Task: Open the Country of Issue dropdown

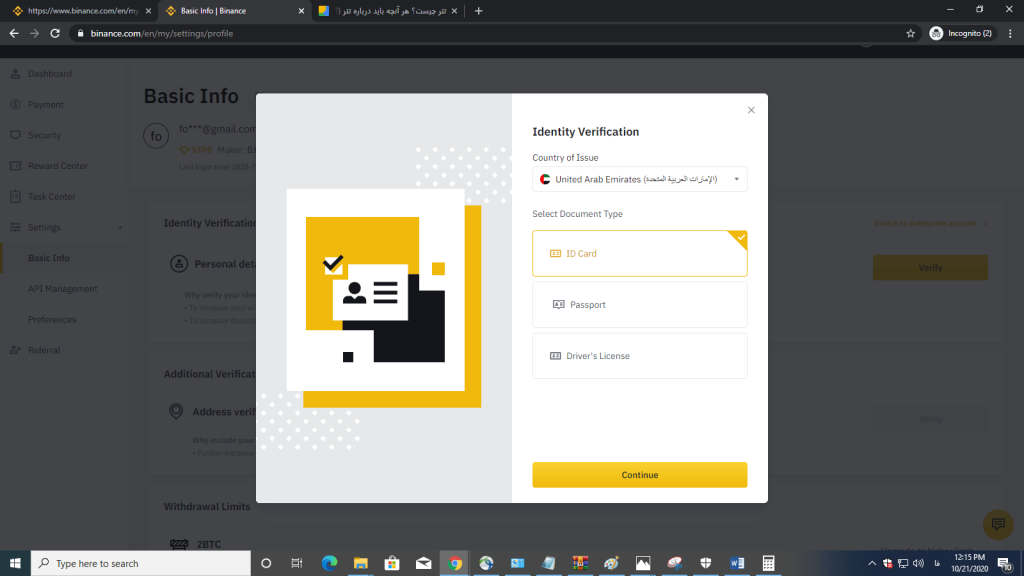Action: 639,179
